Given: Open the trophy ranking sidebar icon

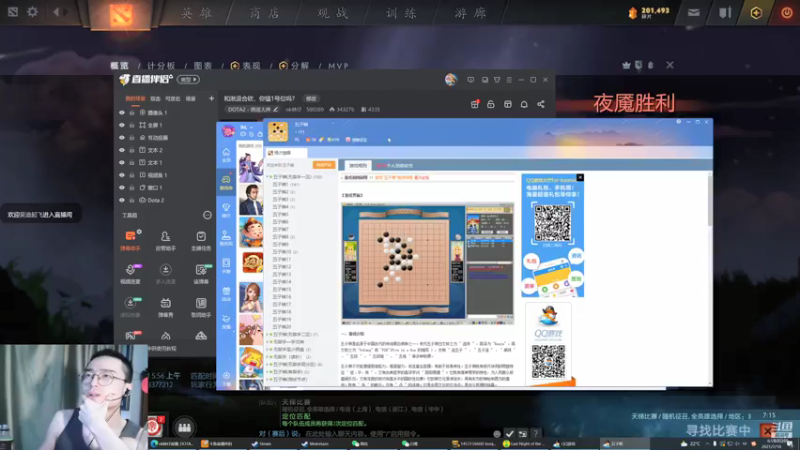Looking at the screenshot, I should coord(226,209).
